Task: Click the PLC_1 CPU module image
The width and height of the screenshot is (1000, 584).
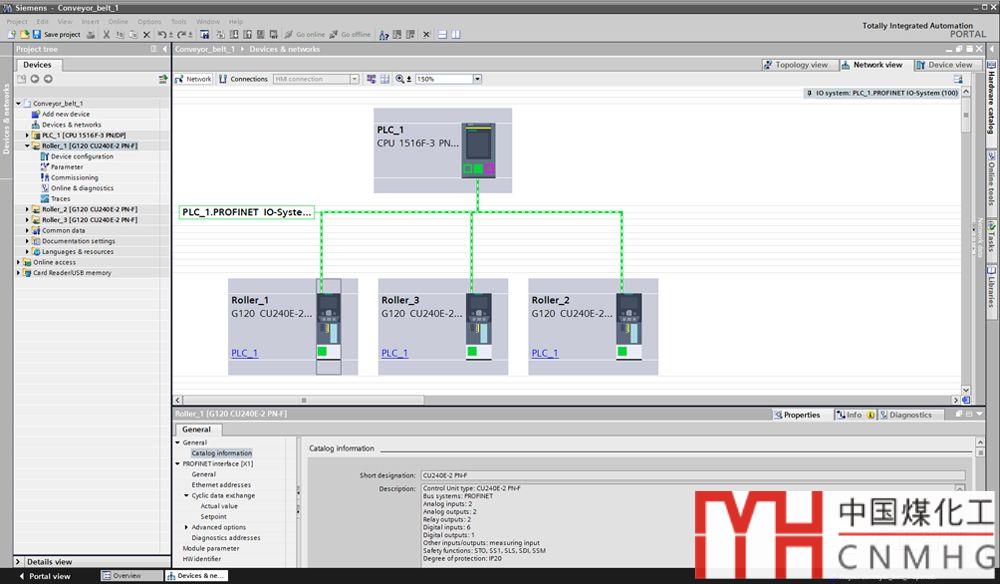Action: 477,150
